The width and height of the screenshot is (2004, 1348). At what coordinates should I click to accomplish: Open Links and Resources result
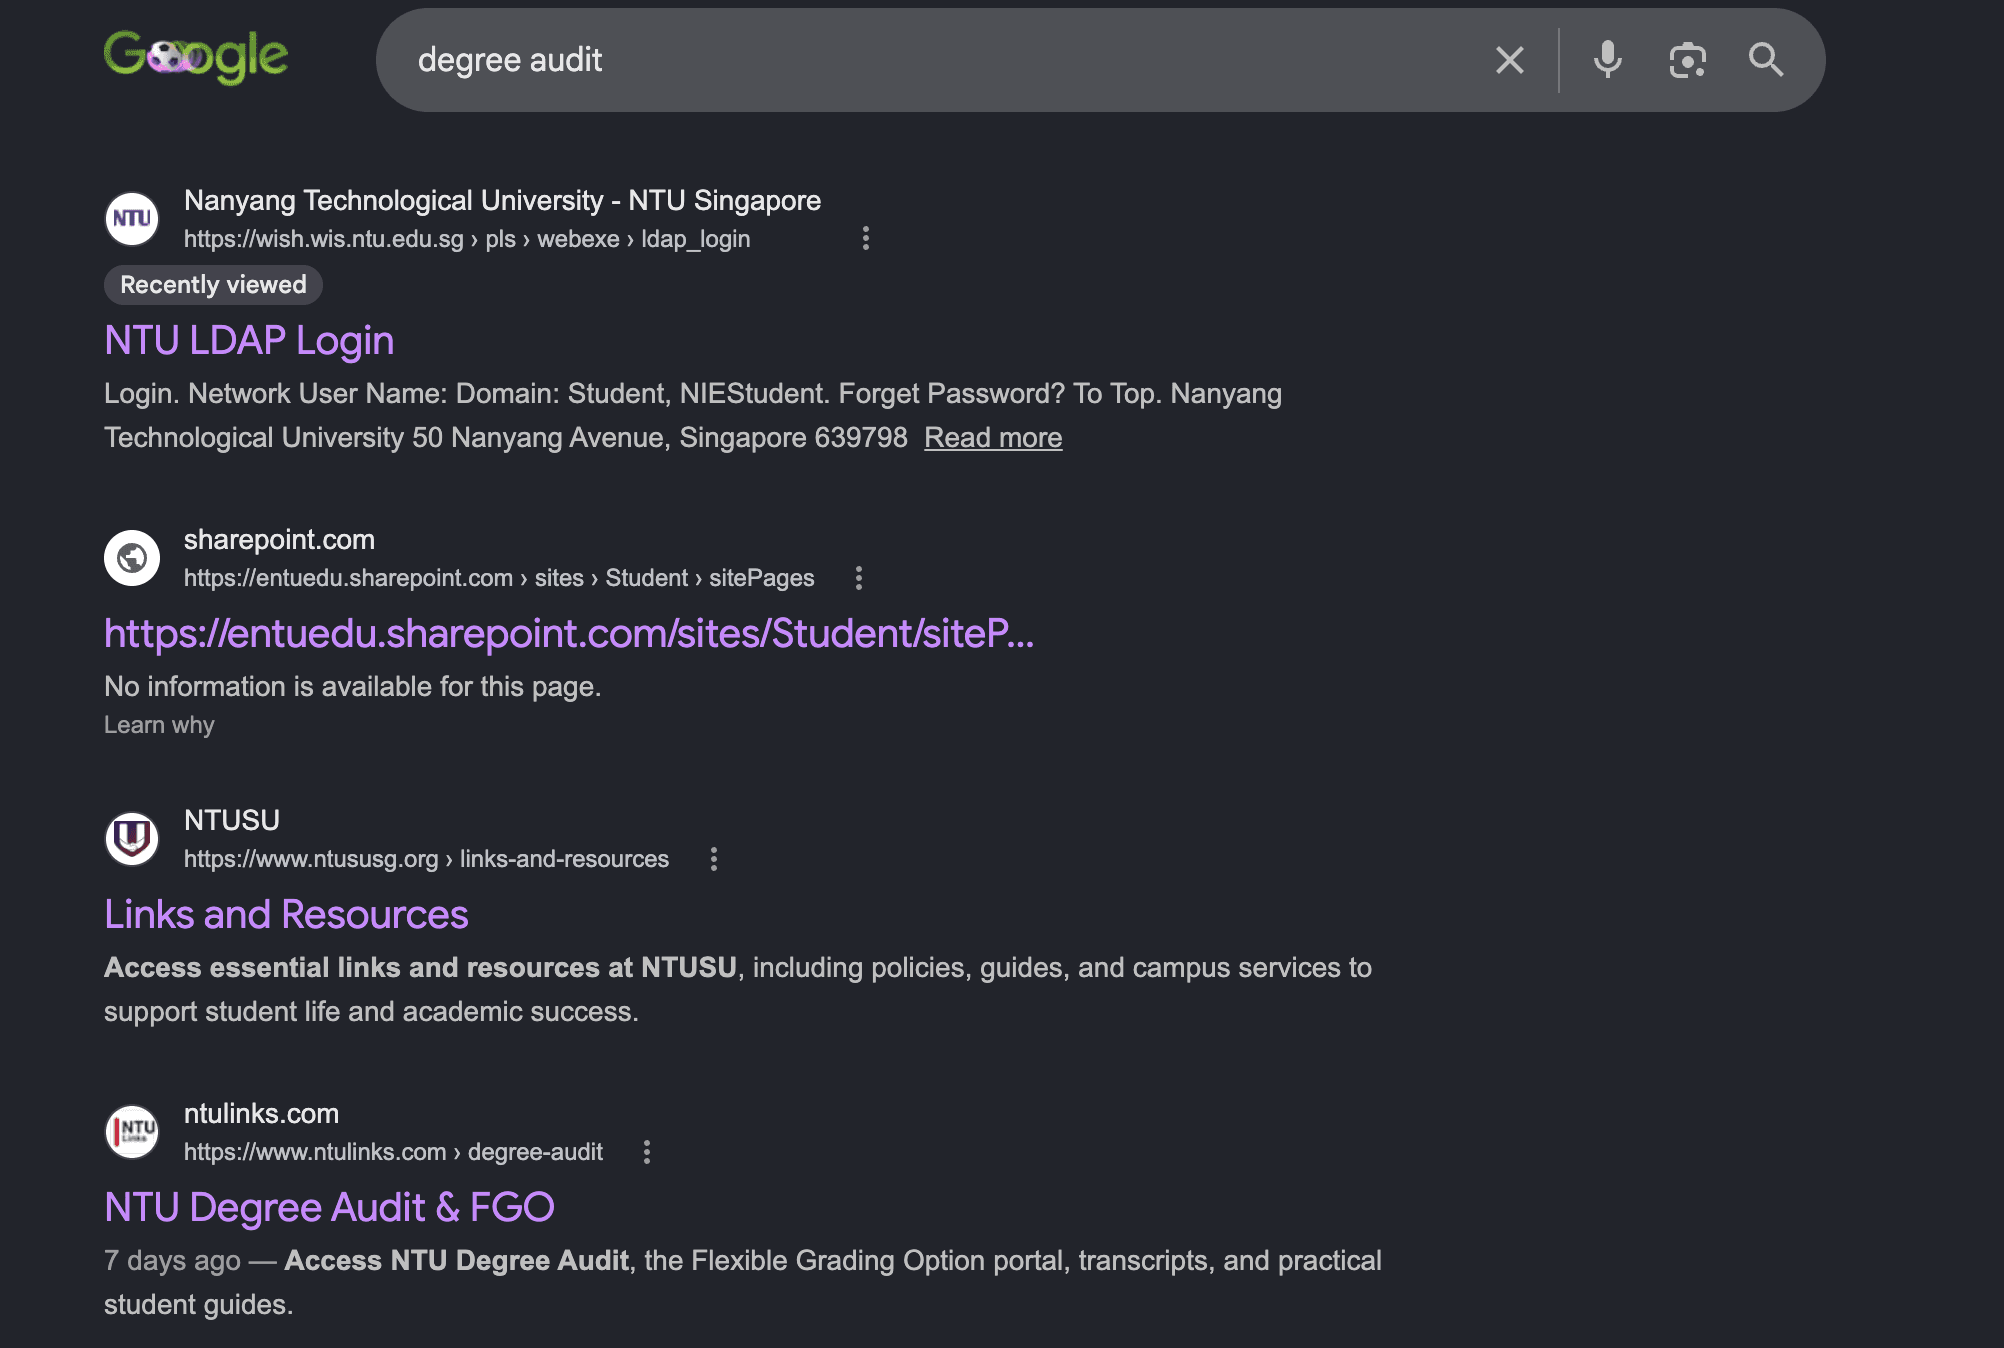click(286, 915)
